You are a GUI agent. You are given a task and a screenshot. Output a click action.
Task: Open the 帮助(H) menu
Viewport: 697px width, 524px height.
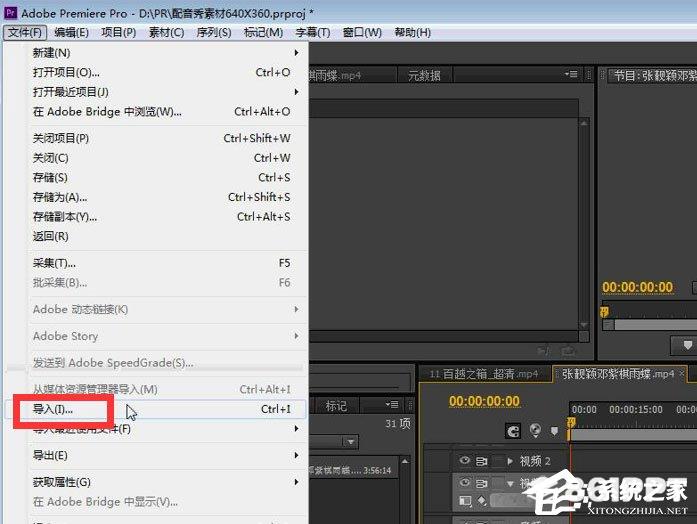[x=413, y=32]
